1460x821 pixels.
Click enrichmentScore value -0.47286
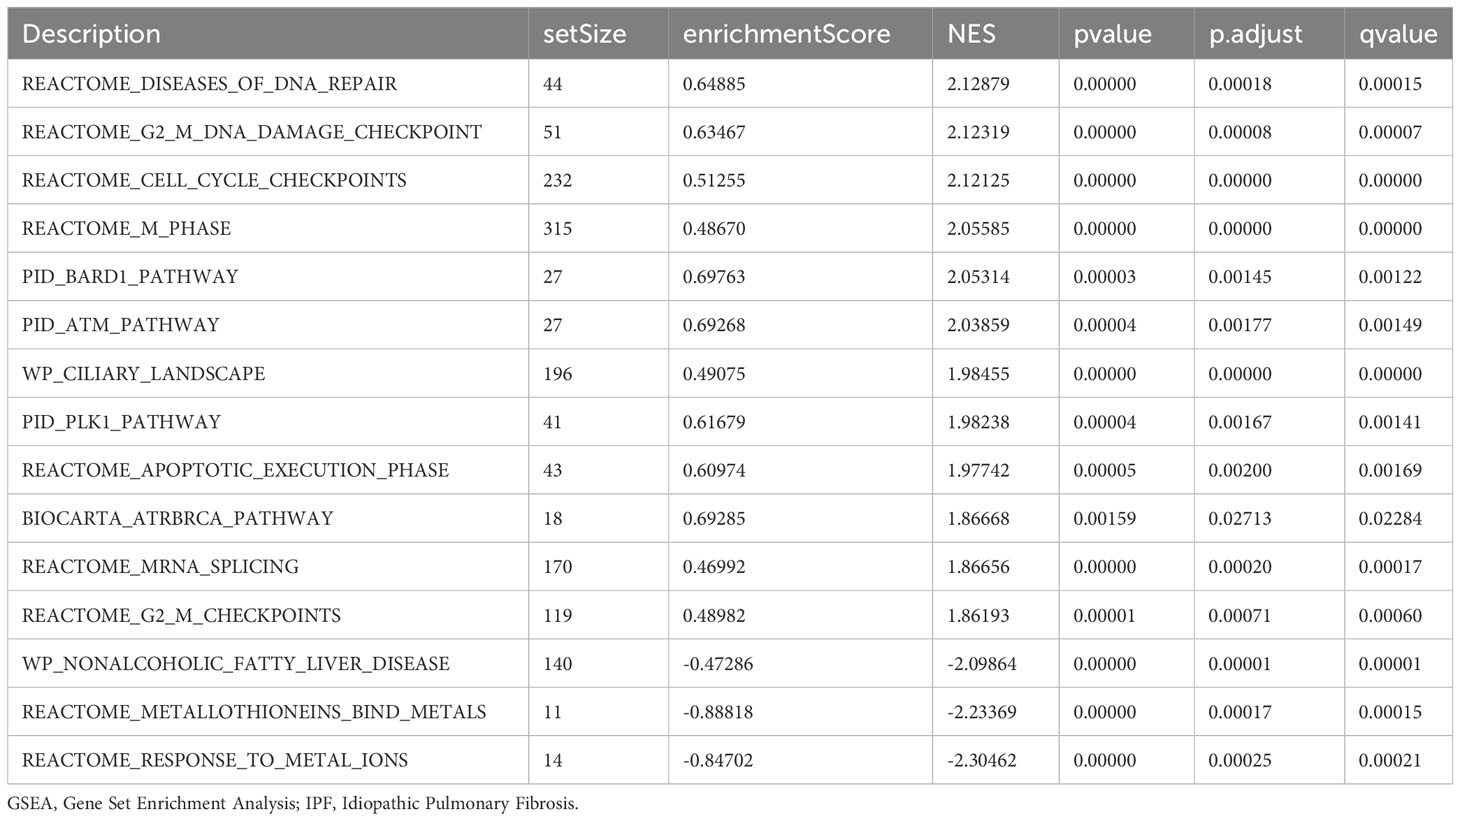click(x=718, y=663)
